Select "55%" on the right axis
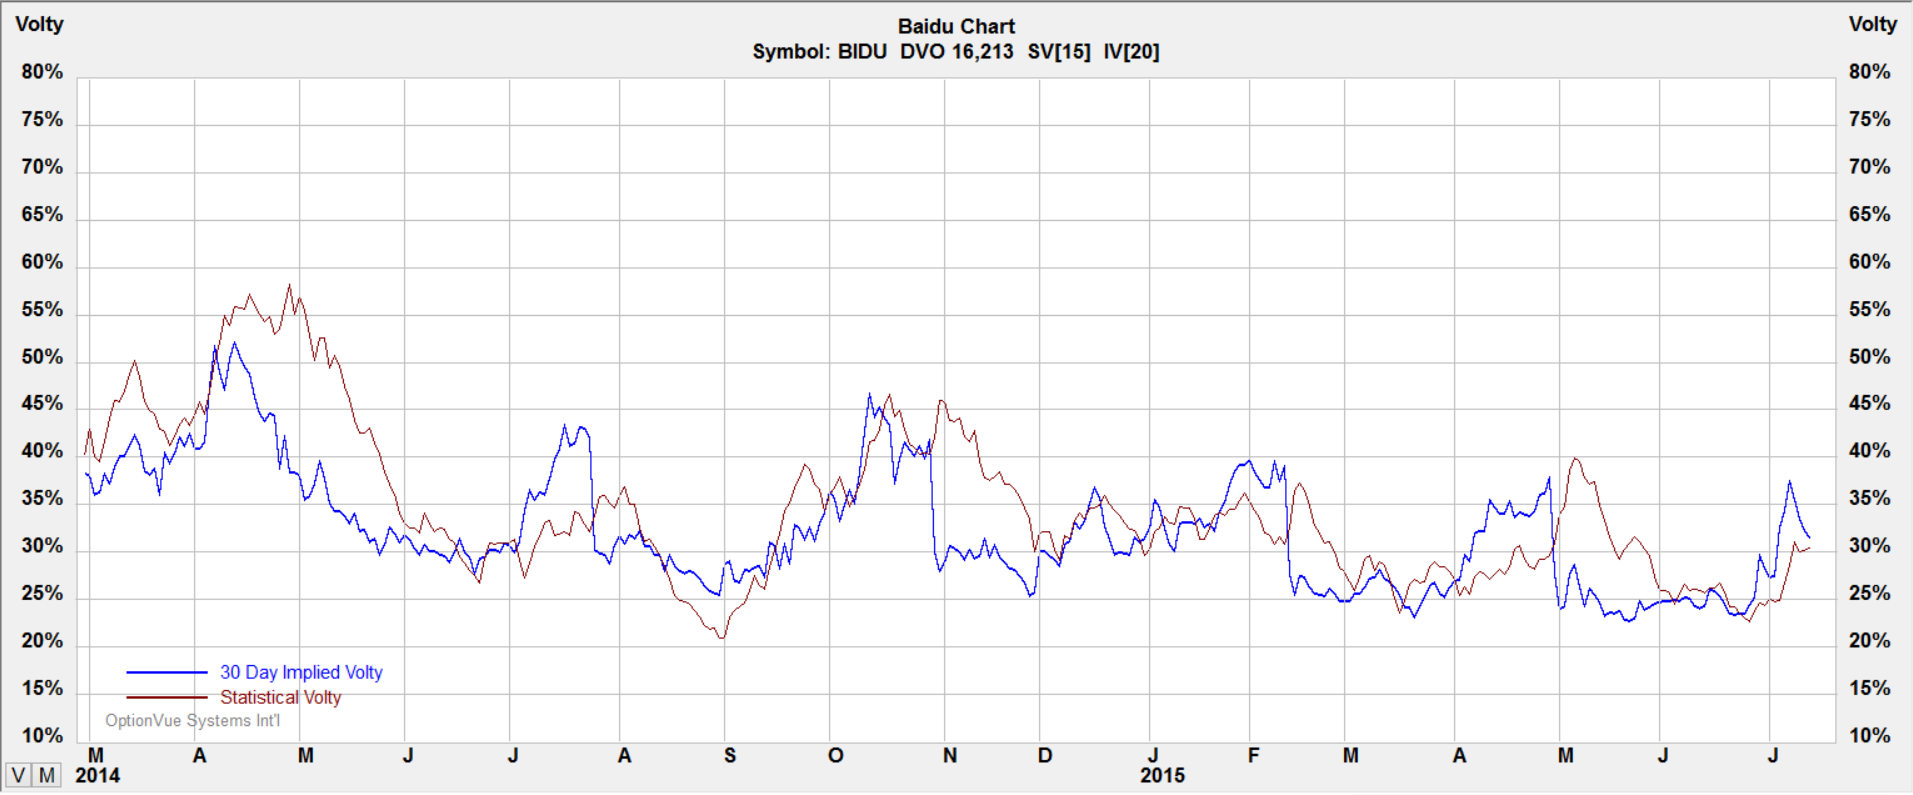Screen dimensions: 1913x795 point(1870,310)
